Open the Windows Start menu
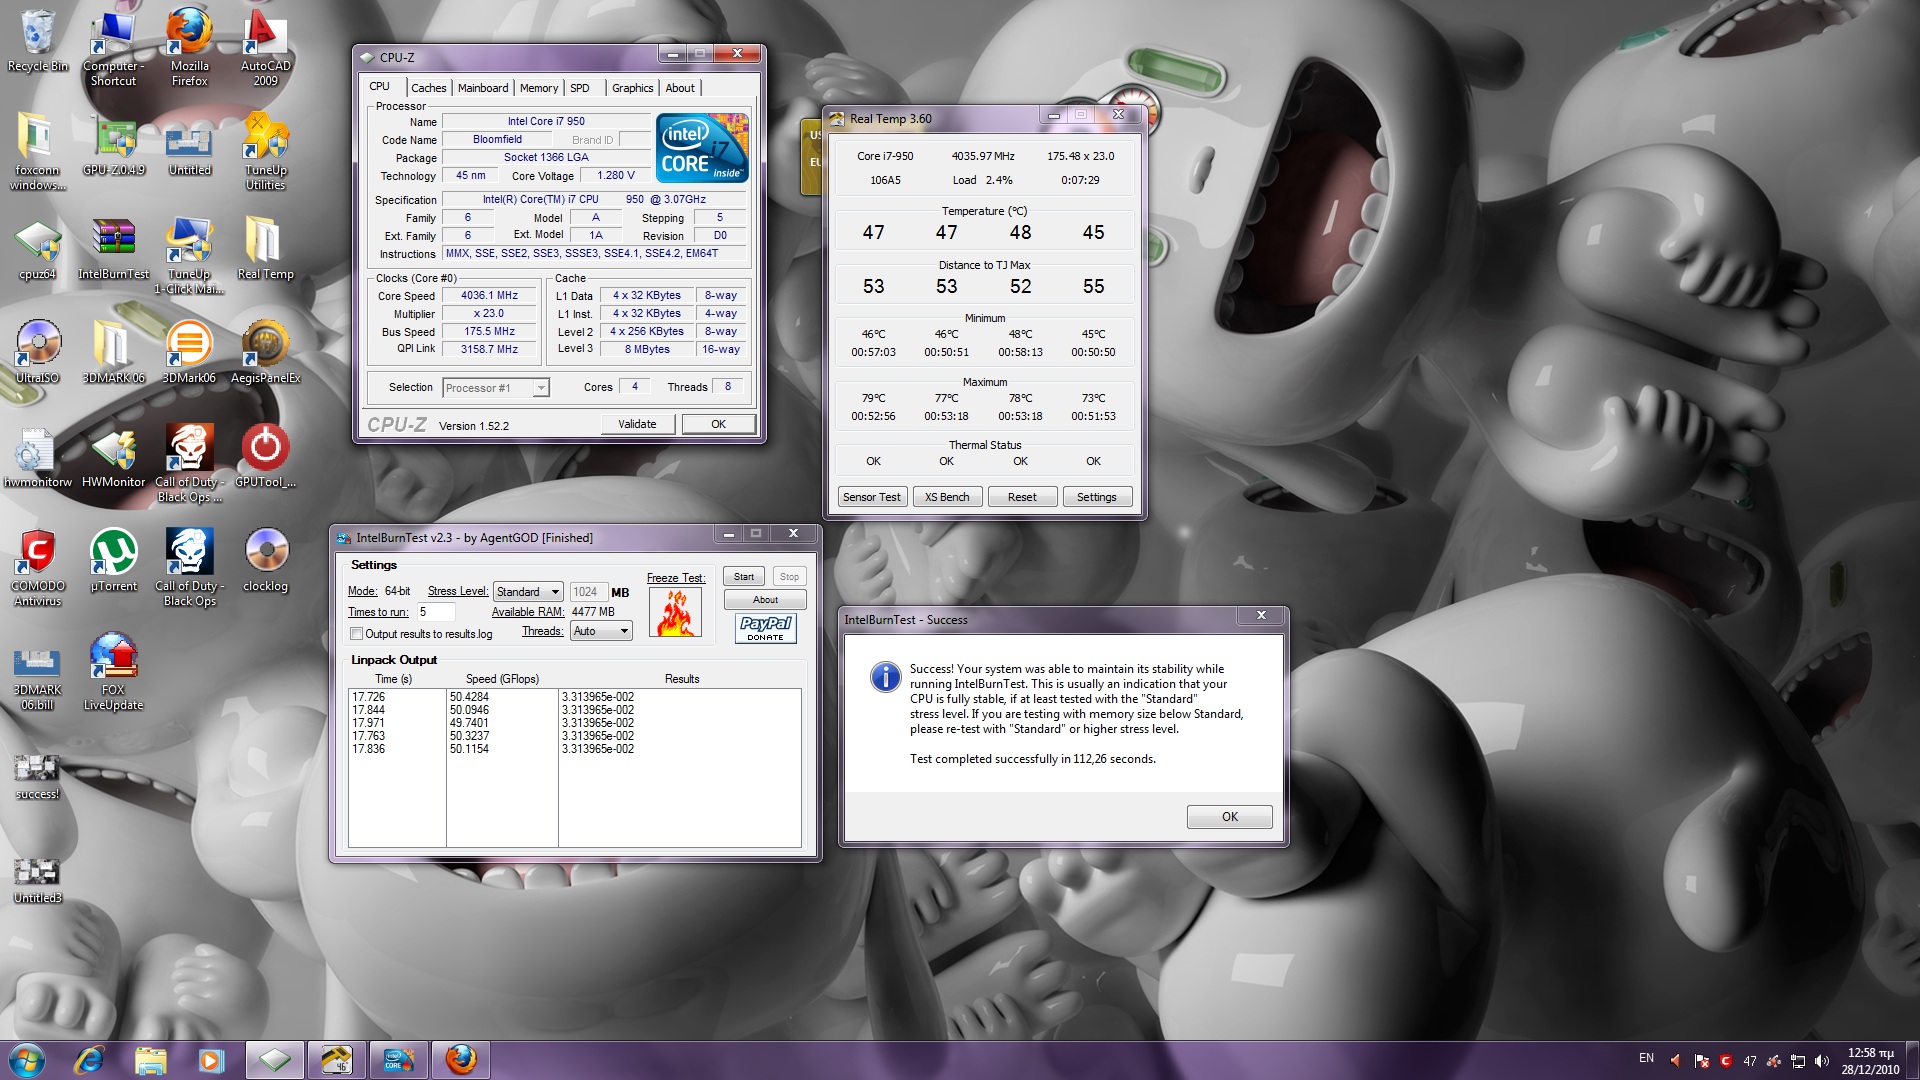This screenshot has height=1080, width=1920. (x=27, y=1059)
